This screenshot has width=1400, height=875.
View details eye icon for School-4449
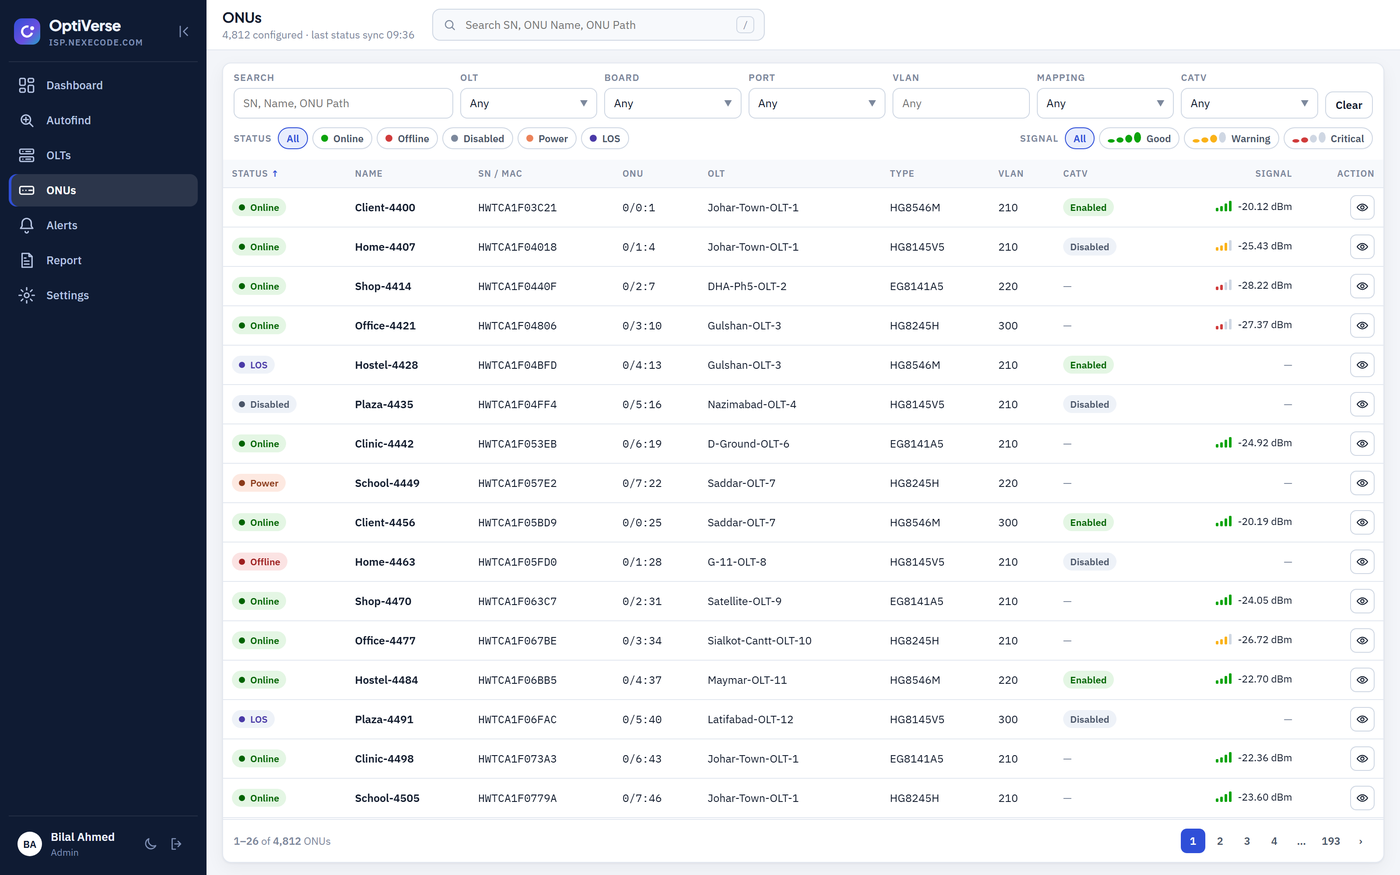[1362, 483]
